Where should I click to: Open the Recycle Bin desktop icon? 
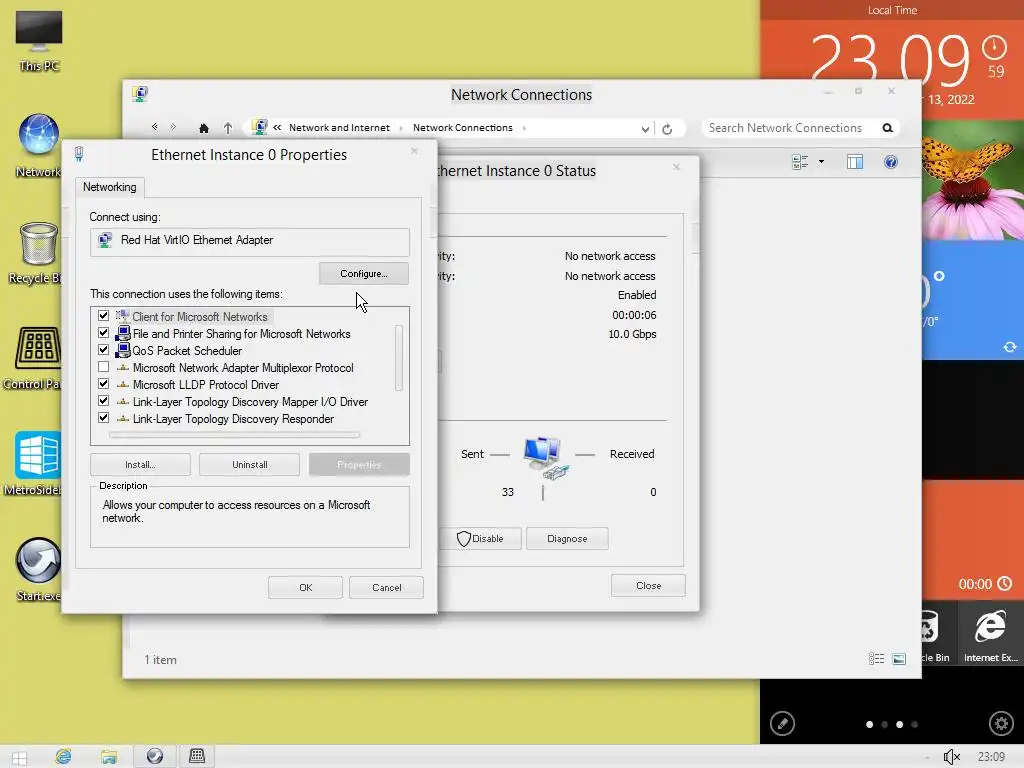coord(38,252)
